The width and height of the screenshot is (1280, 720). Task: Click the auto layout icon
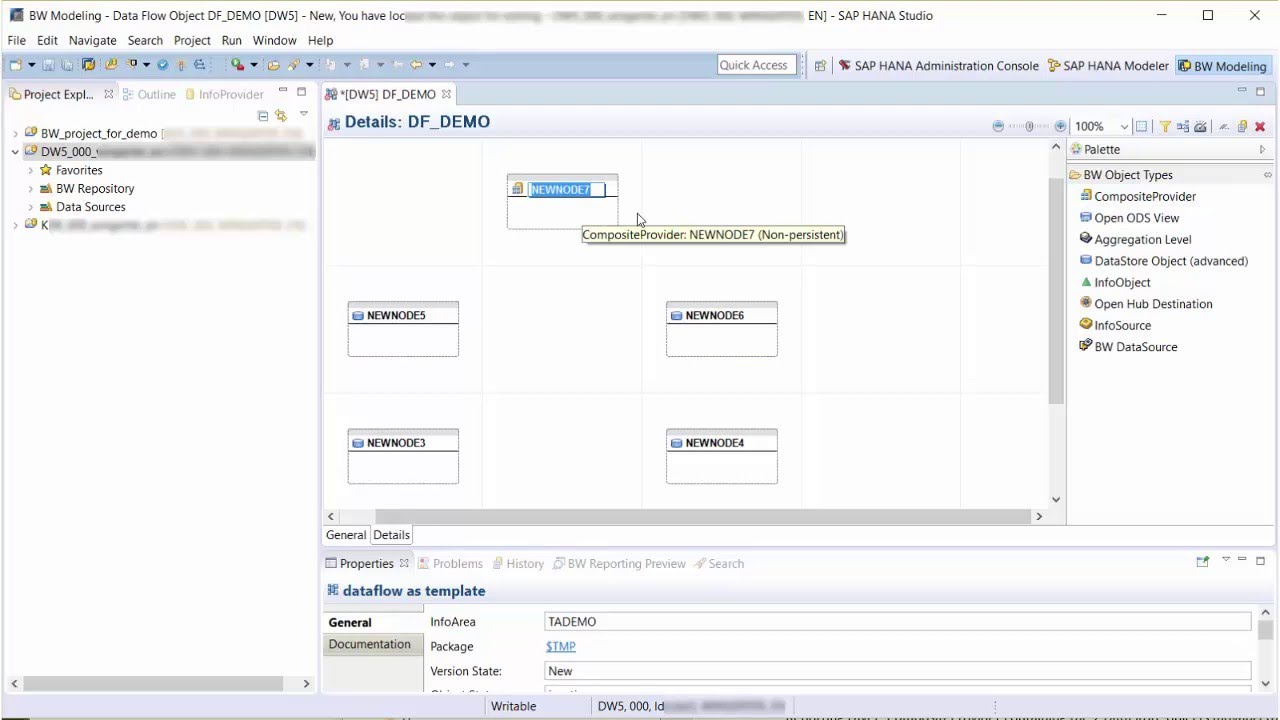pyautogui.click(x=1183, y=126)
